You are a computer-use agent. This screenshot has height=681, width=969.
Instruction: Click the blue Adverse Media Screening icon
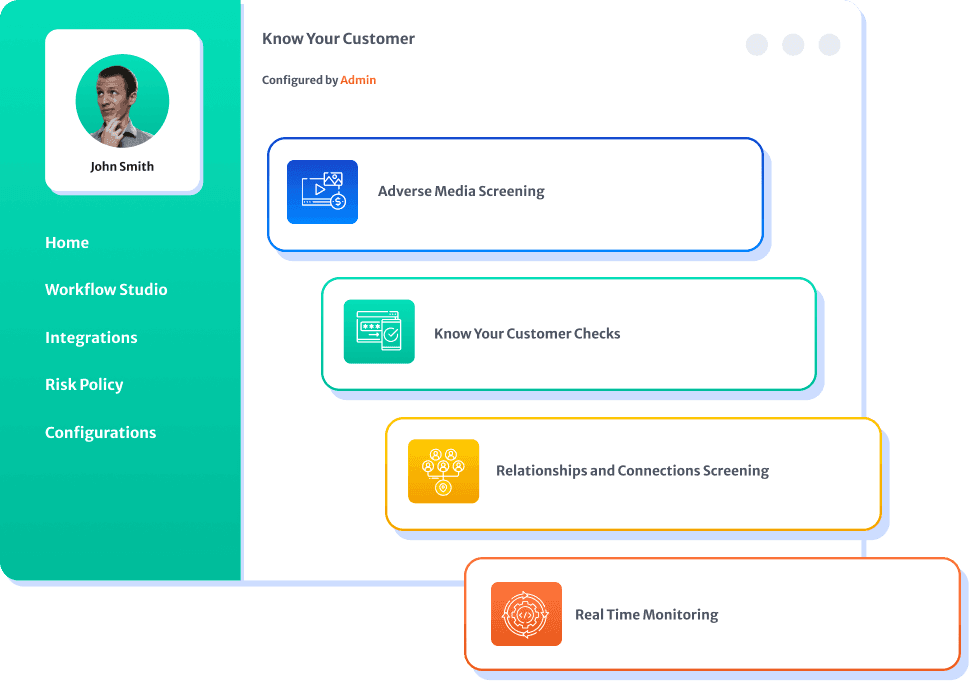322,192
